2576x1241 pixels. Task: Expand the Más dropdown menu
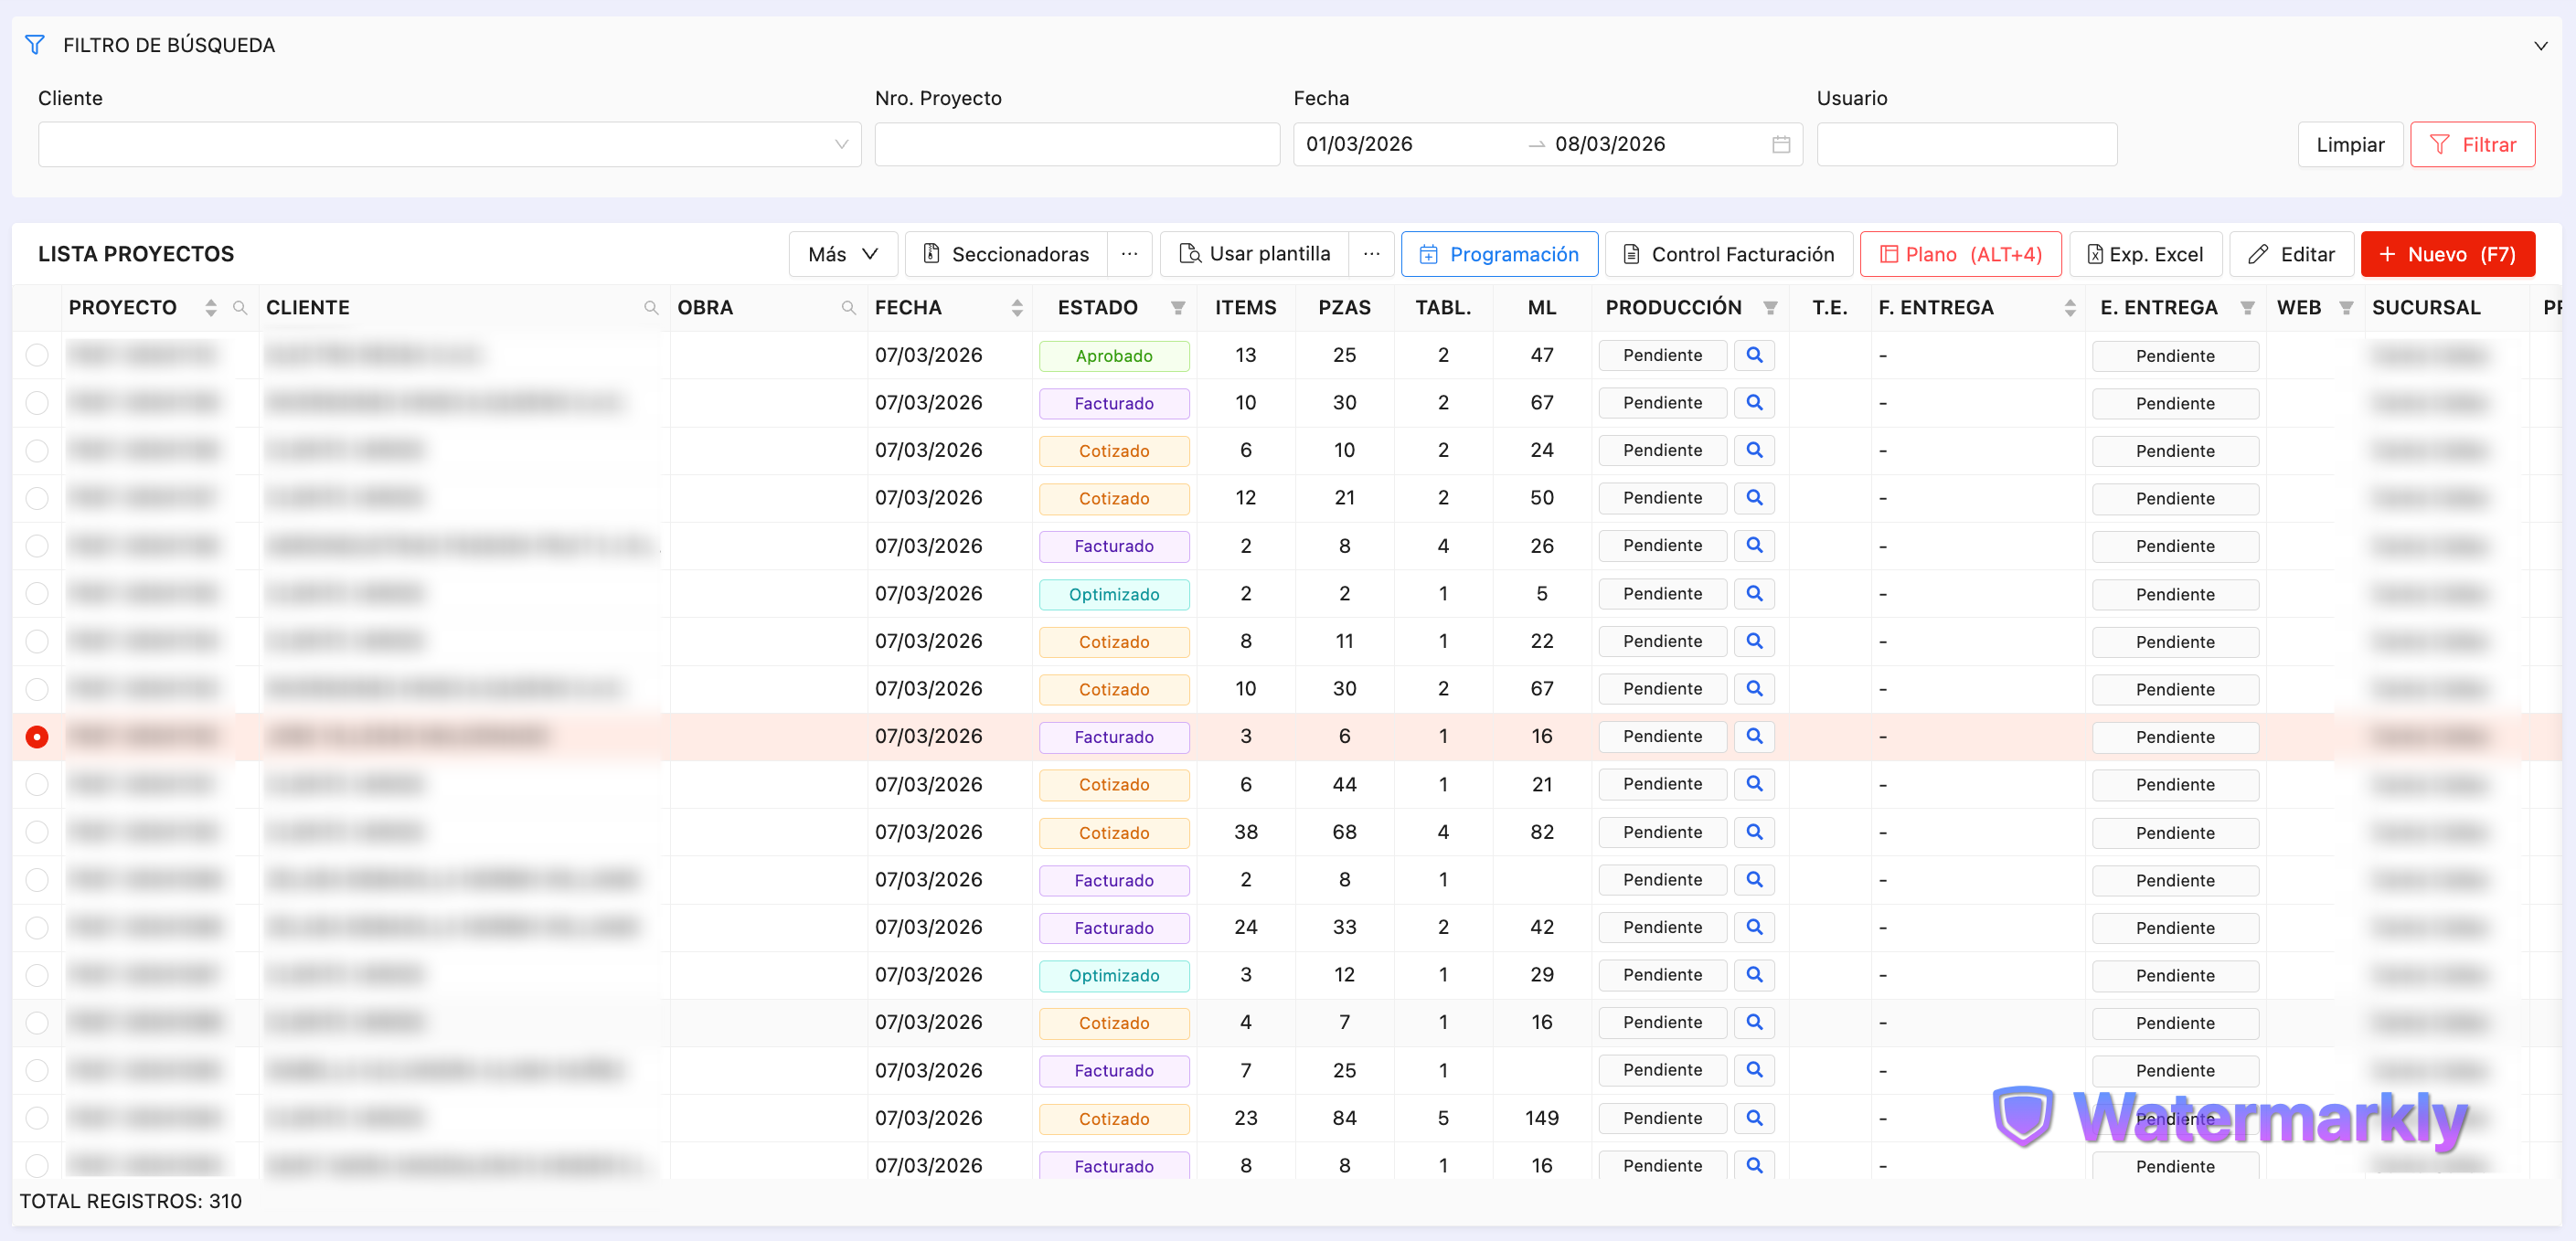pos(843,254)
